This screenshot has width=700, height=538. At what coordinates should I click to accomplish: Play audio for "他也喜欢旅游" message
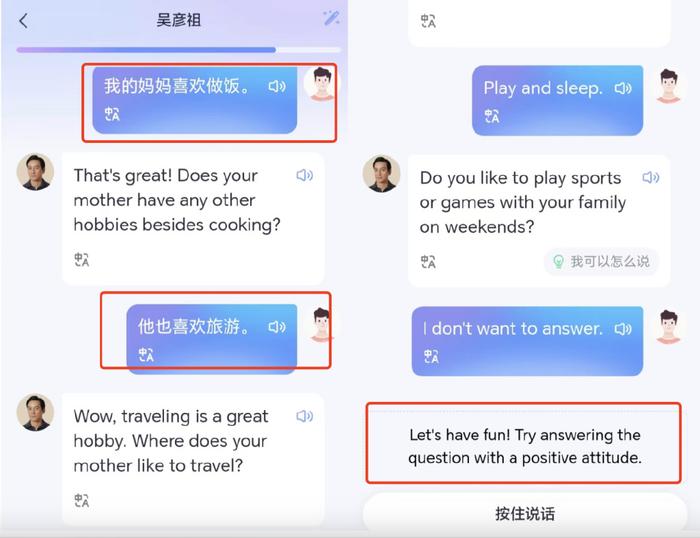click(277, 327)
